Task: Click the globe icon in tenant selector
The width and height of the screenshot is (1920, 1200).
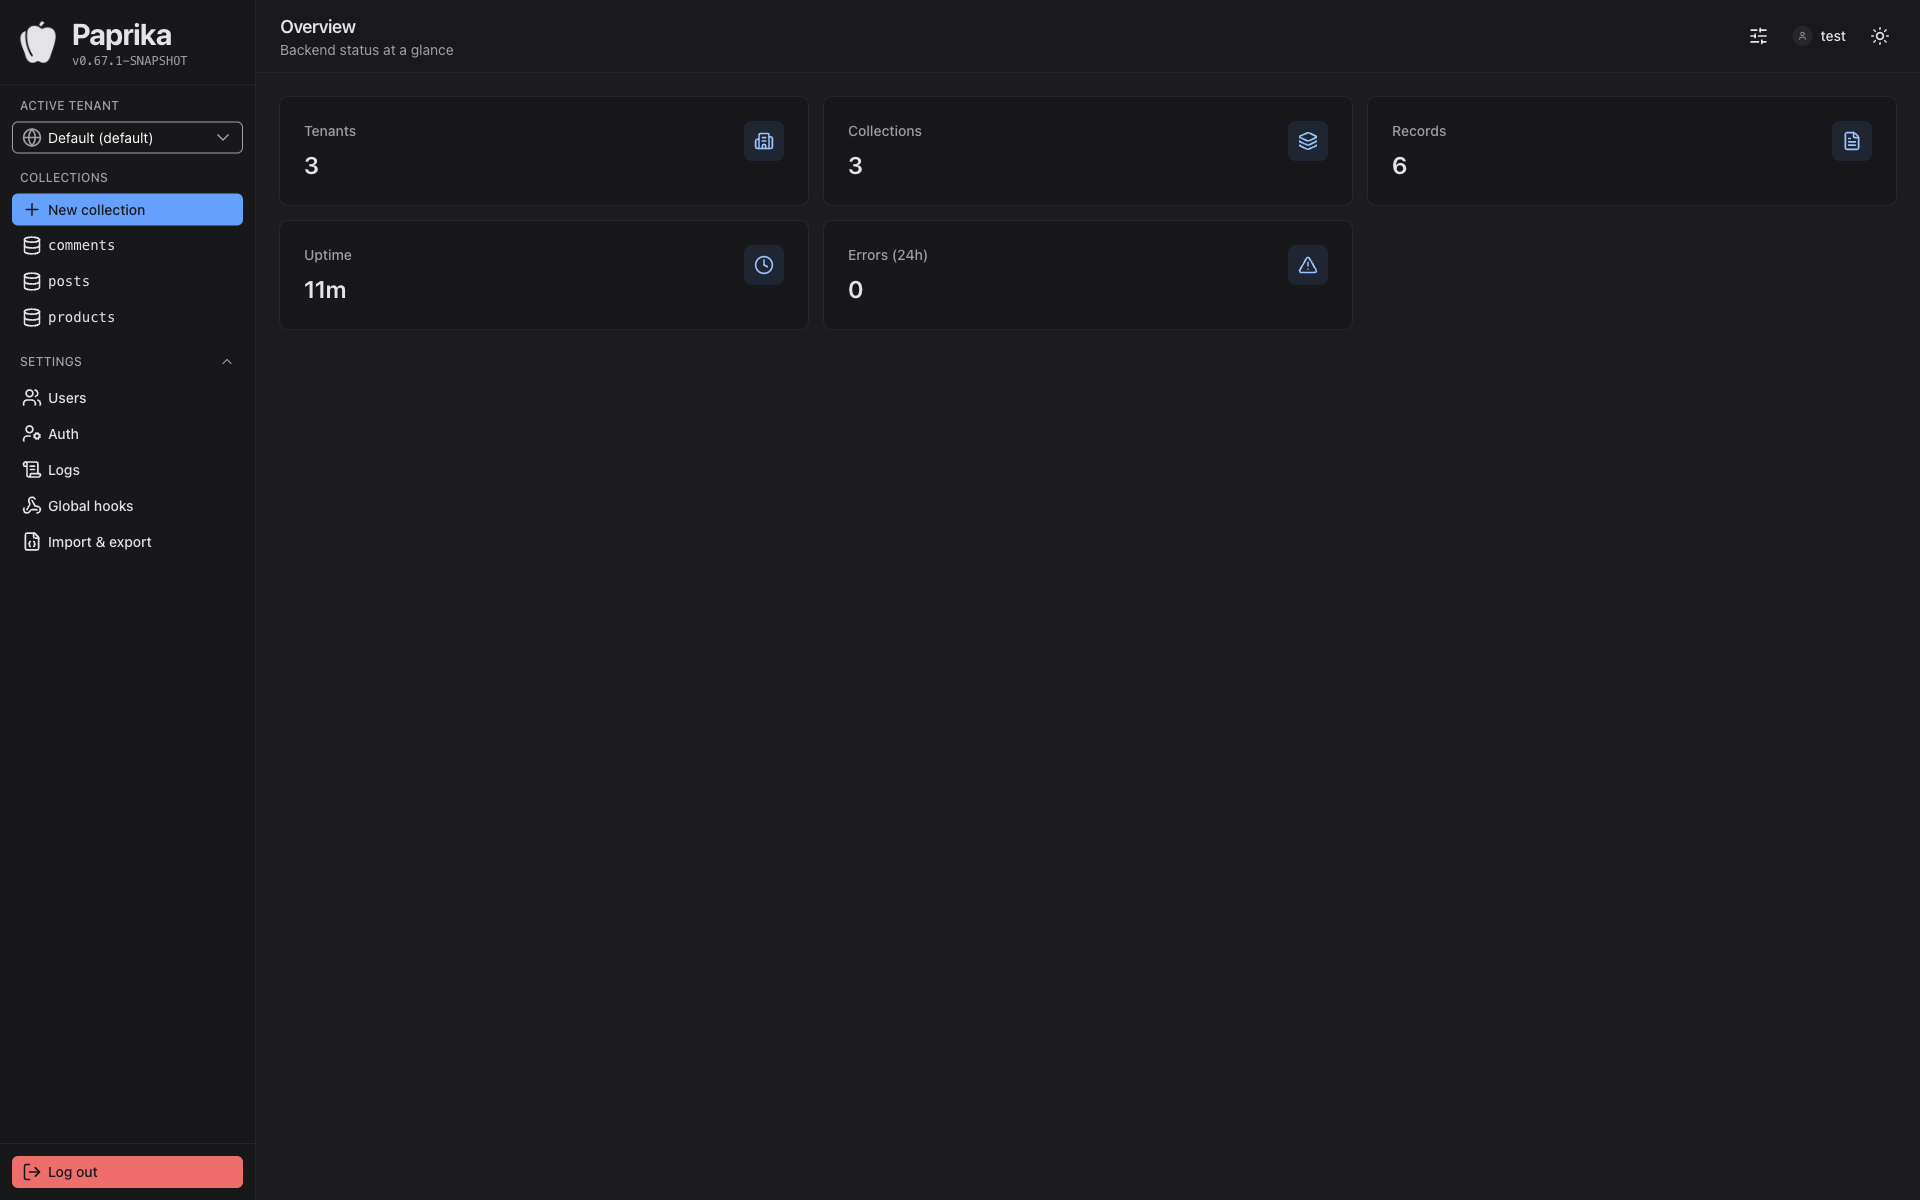Action: (x=32, y=138)
